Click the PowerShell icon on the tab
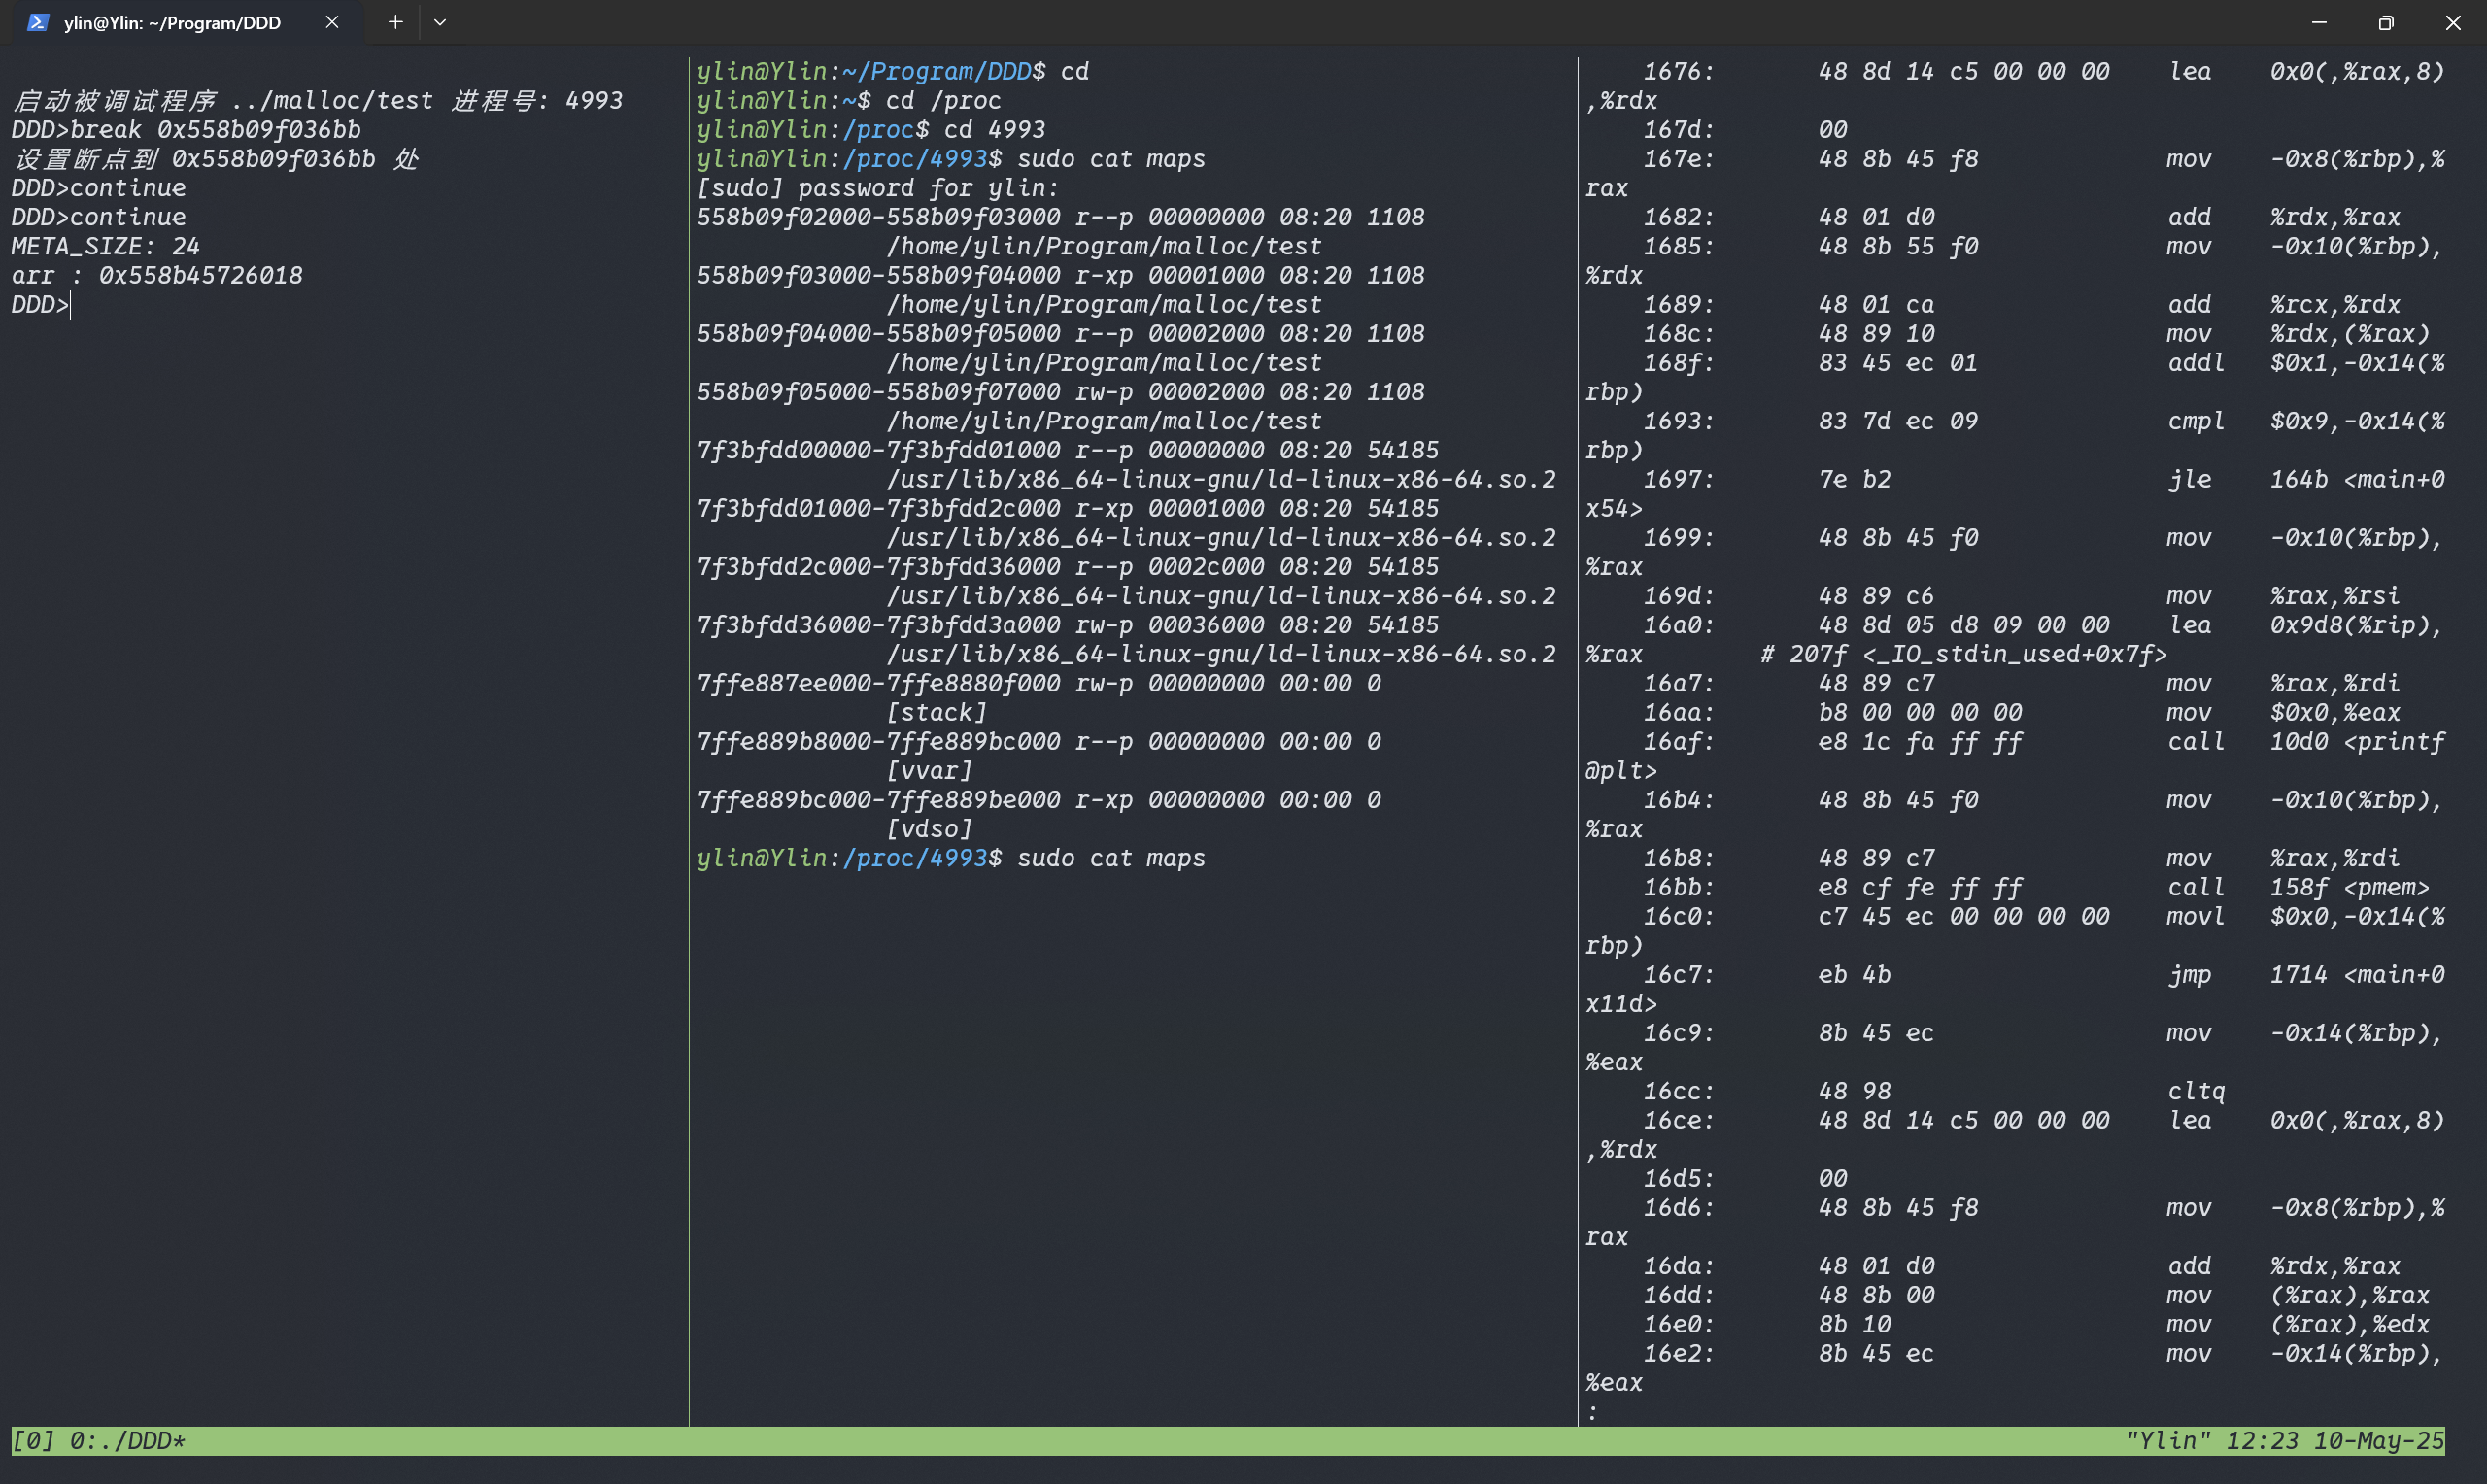Image resolution: width=2487 pixels, height=1484 pixels. (x=37, y=22)
